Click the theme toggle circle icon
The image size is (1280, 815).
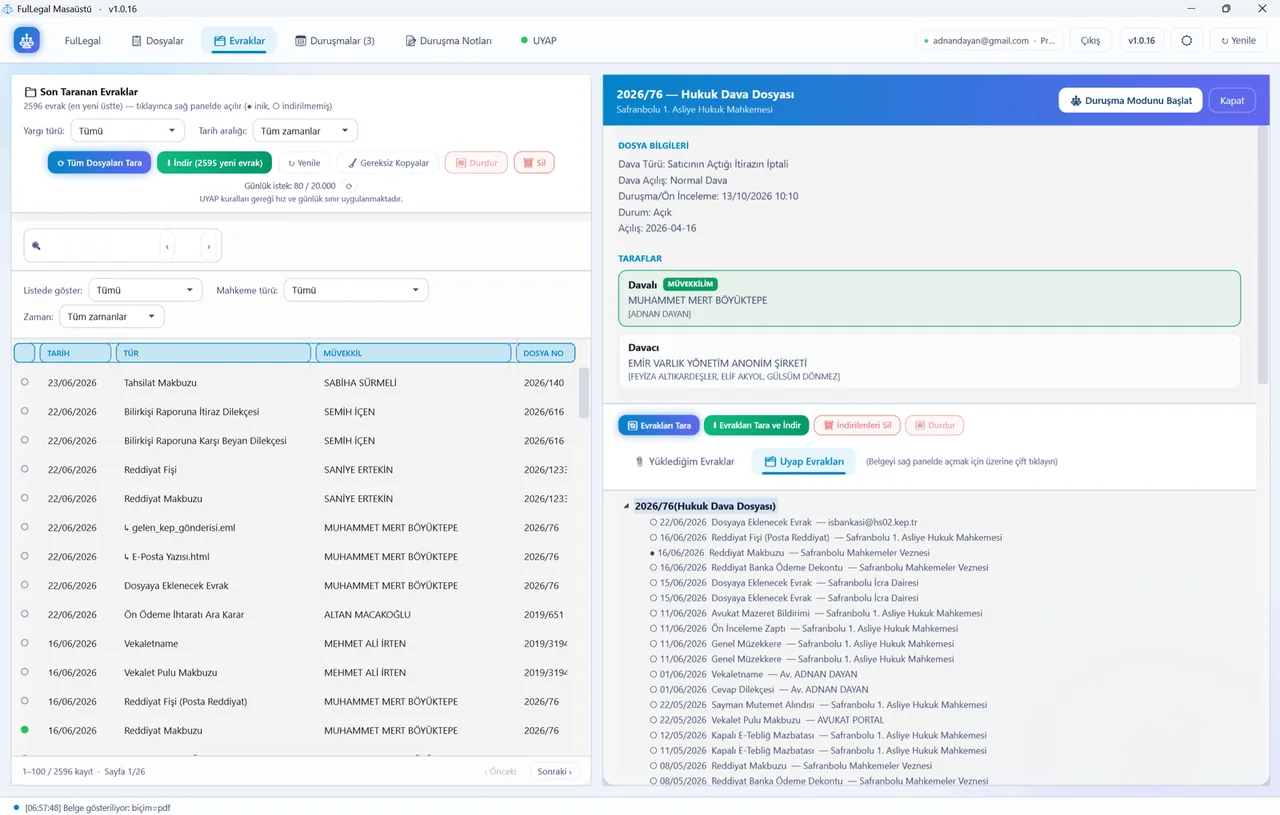[x=1187, y=41]
